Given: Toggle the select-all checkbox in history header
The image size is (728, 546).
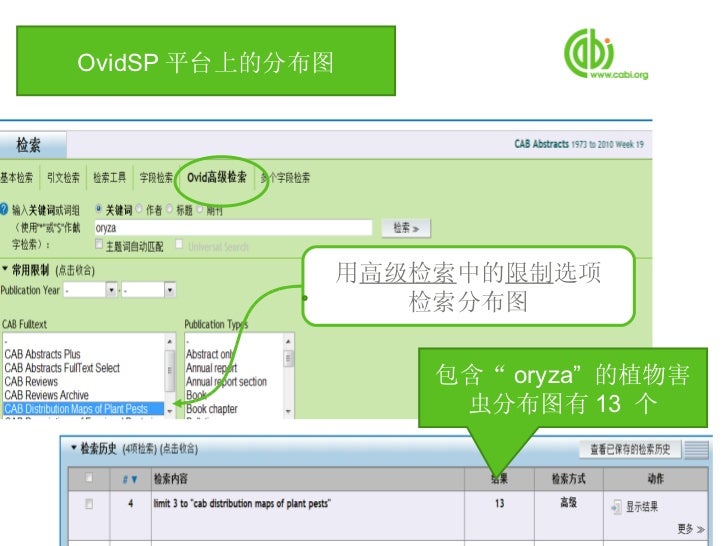Looking at the screenshot, I should tap(89, 478).
